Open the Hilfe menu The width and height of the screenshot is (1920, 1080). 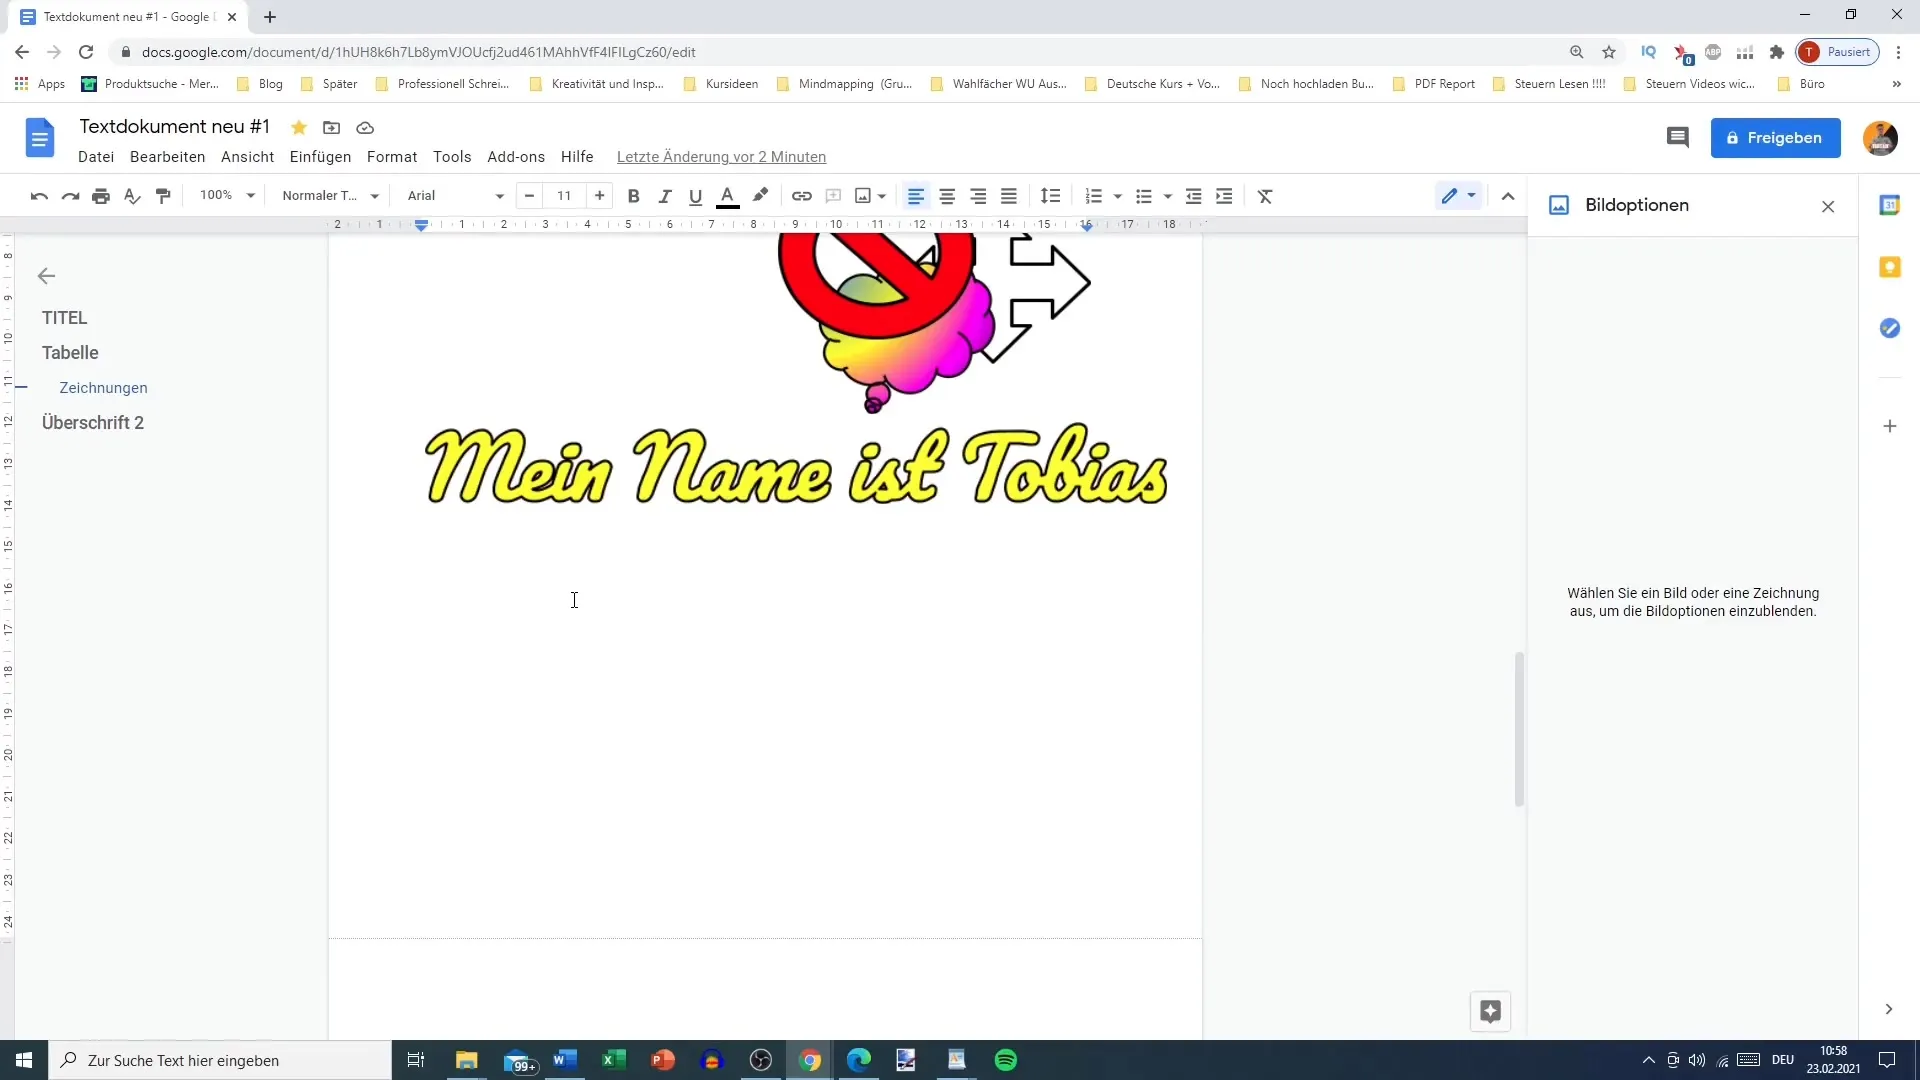tap(577, 157)
